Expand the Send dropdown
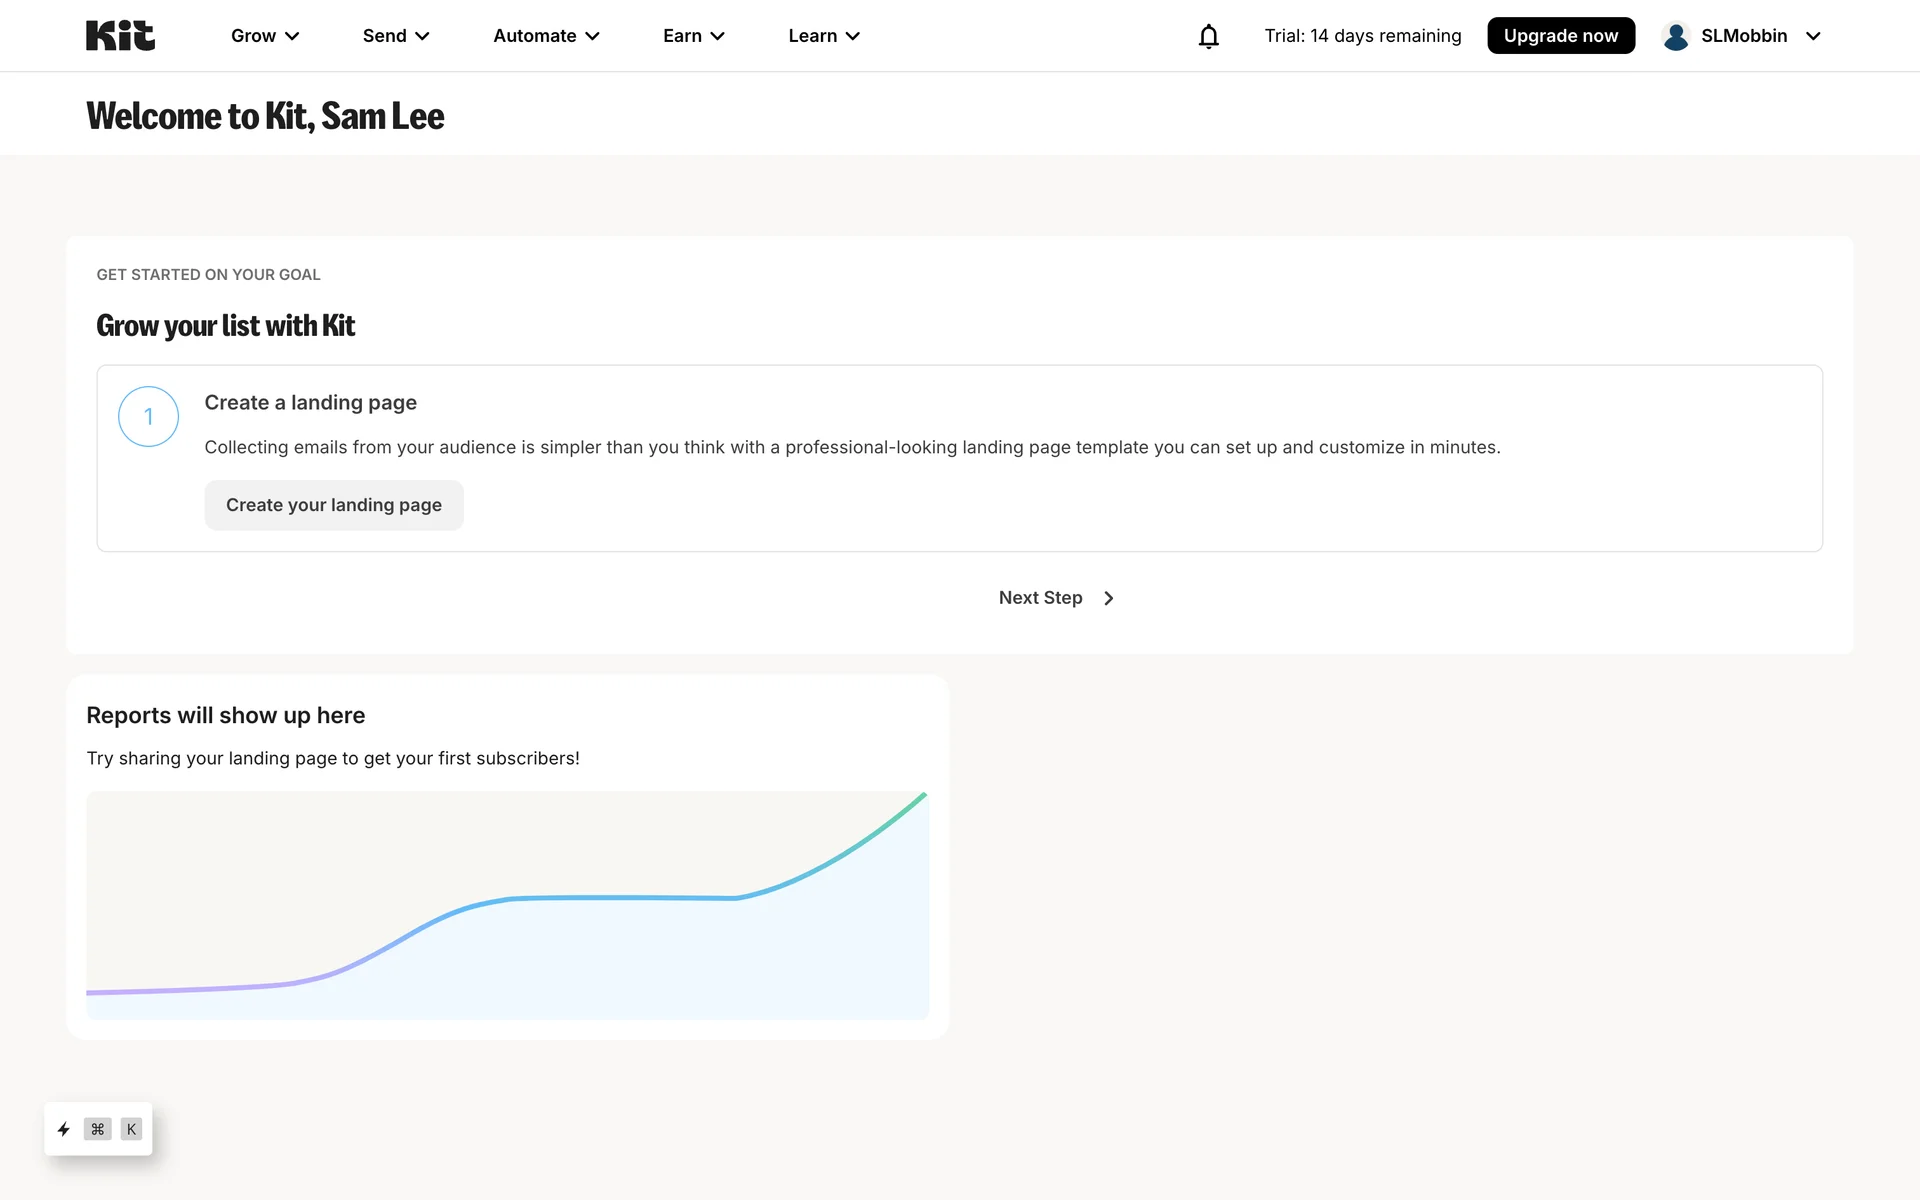The image size is (1920, 1200). click(396, 36)
